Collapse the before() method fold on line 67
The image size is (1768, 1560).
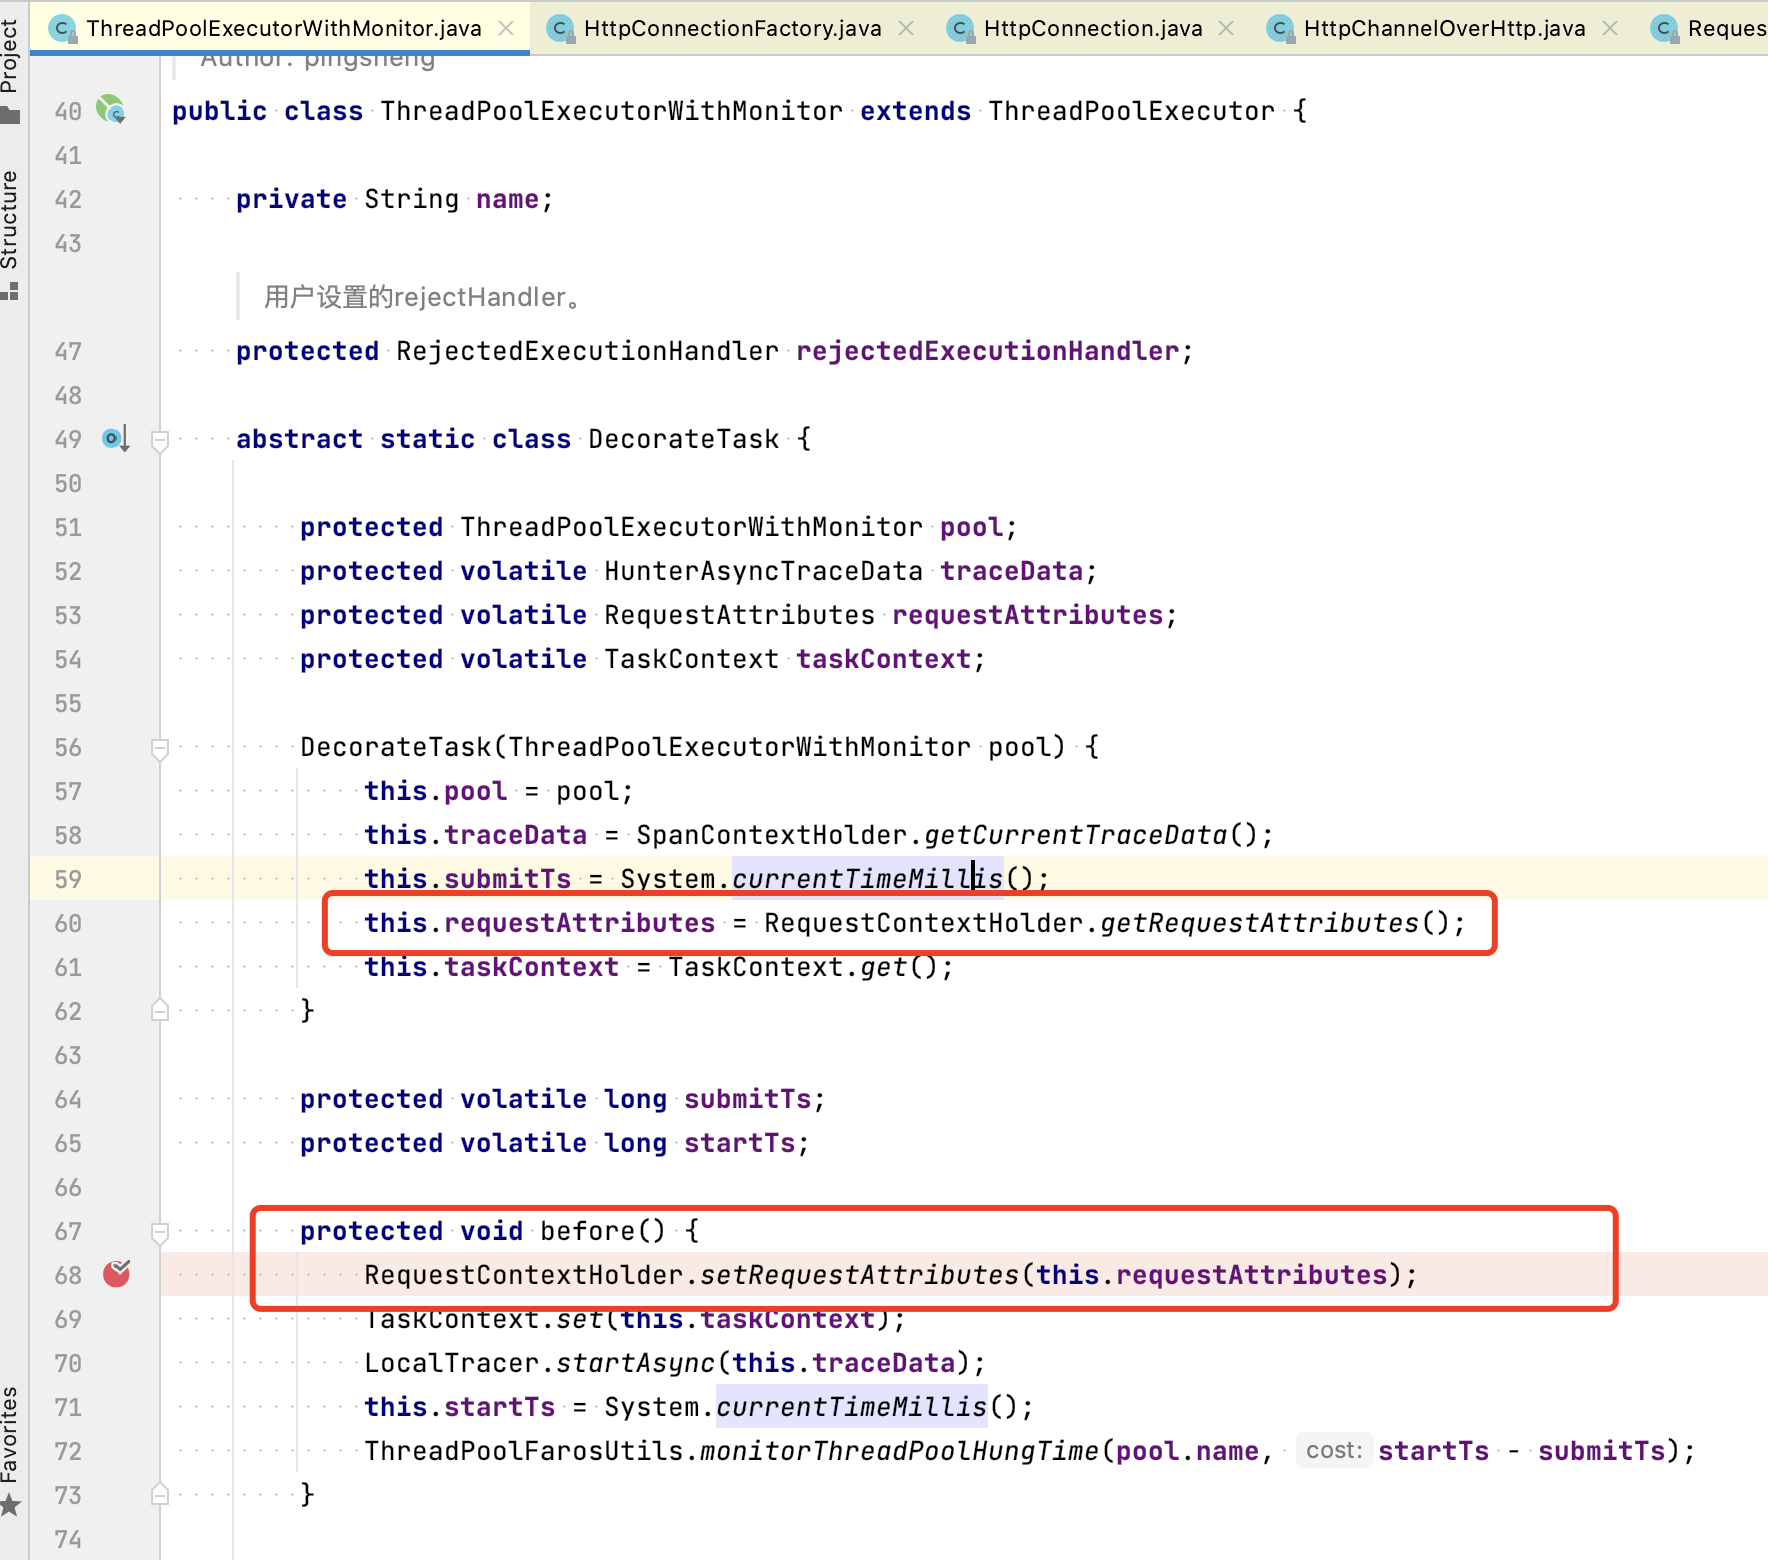click(159, 1232)
